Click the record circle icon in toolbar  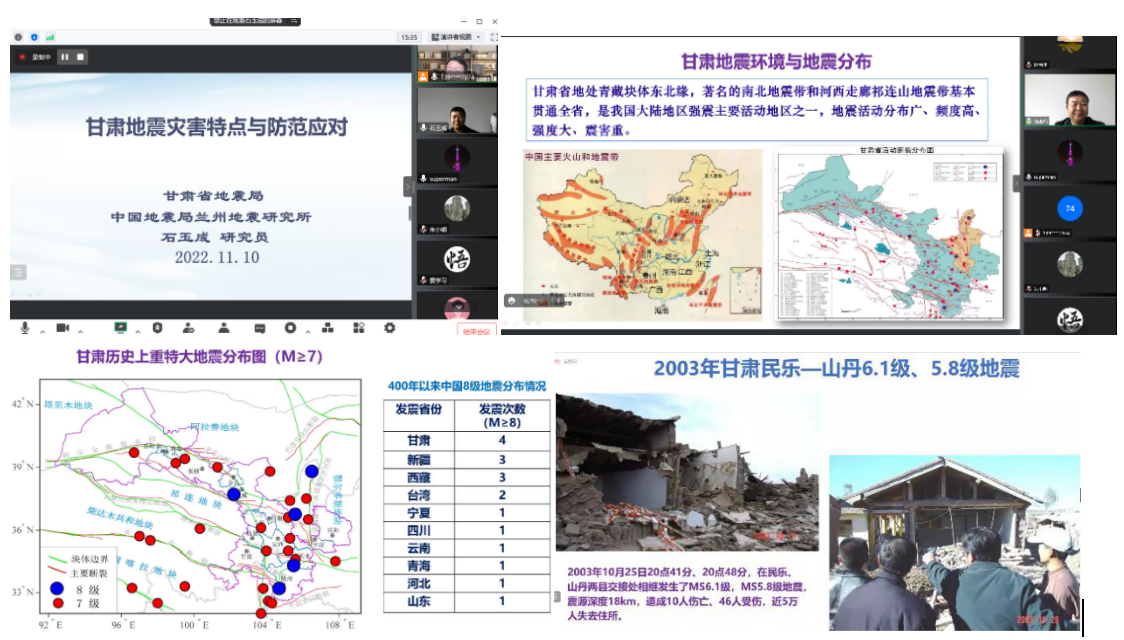point(290,328)
